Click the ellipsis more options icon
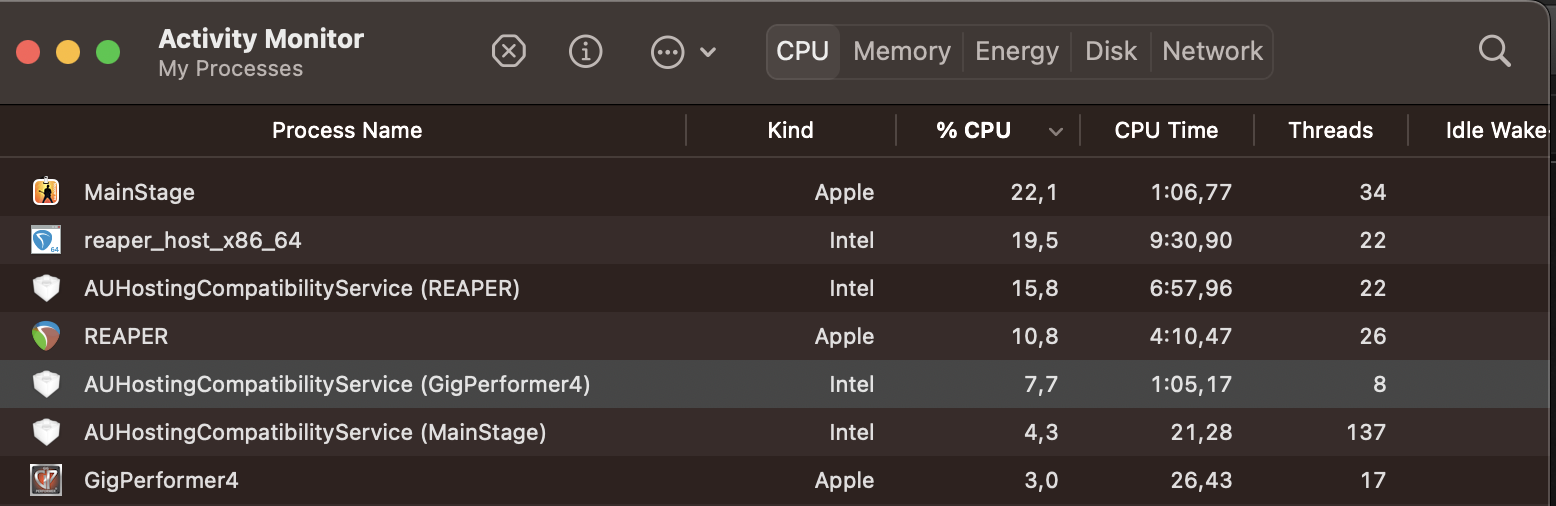The image size is (1556, 506). (667, 52)
